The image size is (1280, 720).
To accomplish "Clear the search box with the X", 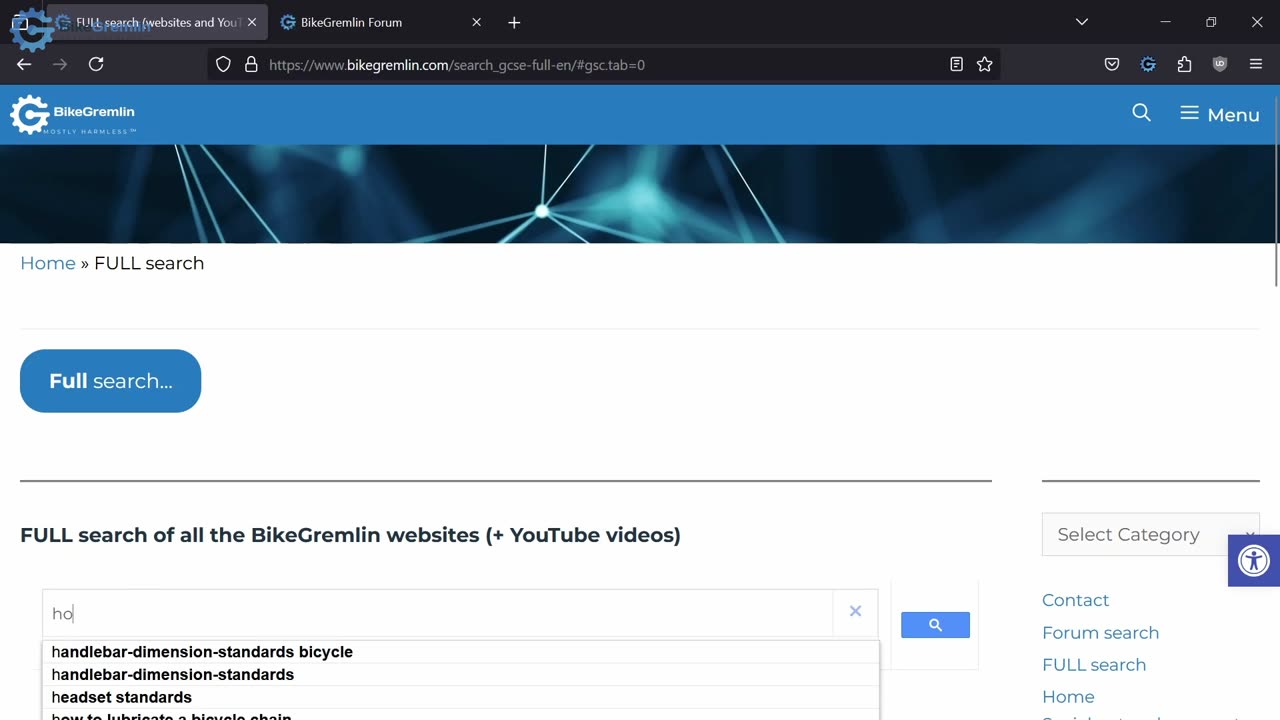I will coord(855,611).
